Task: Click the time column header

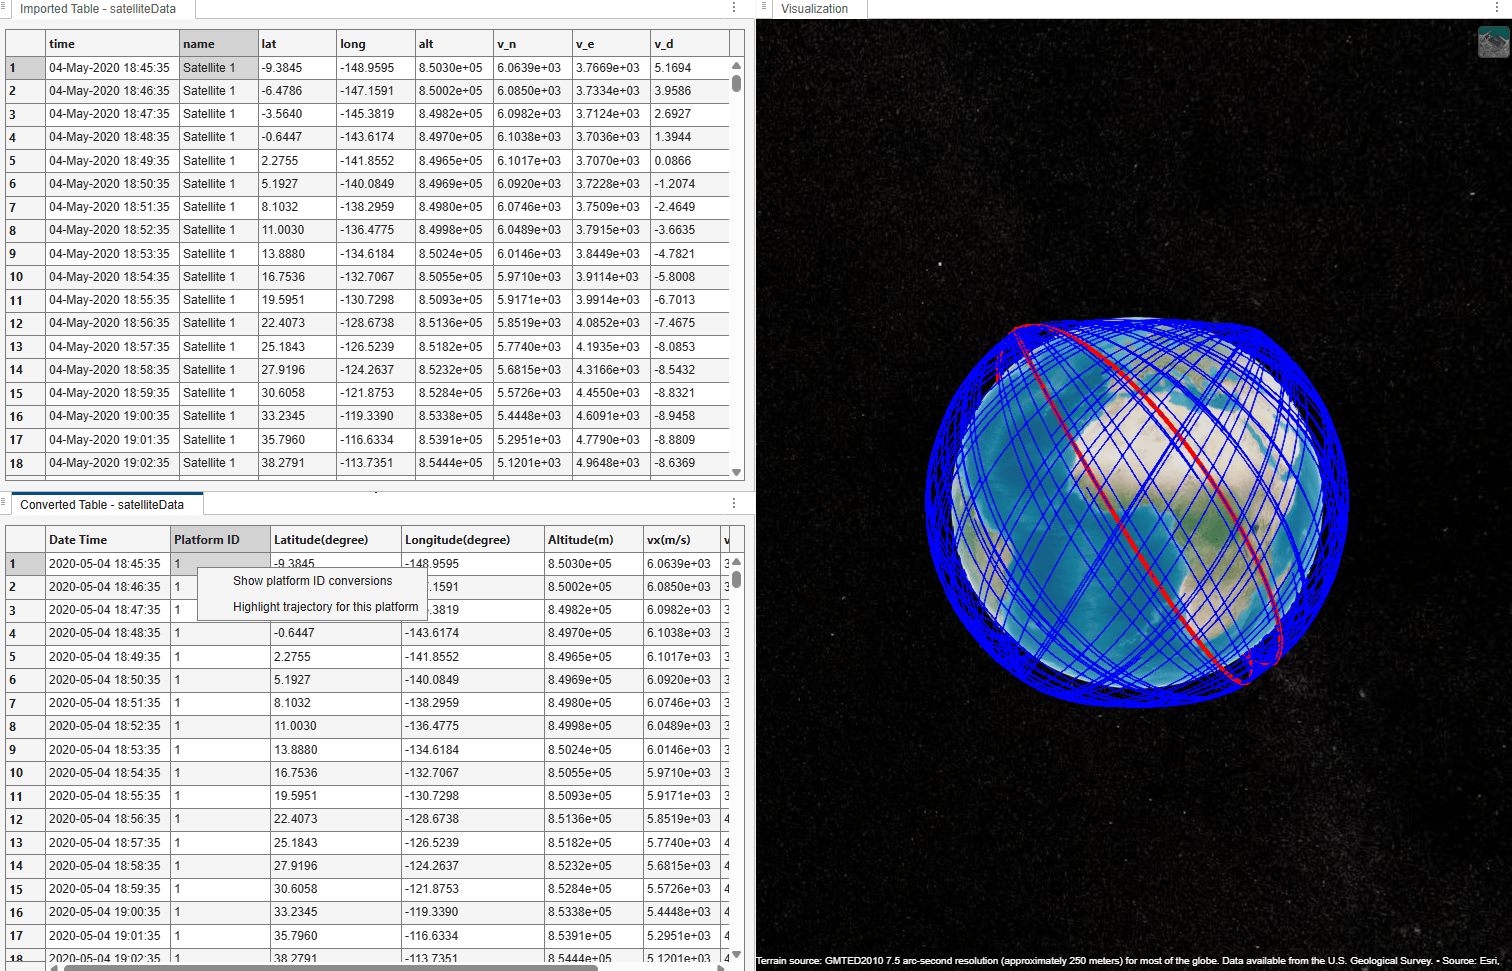Action: tap(112, 44)
